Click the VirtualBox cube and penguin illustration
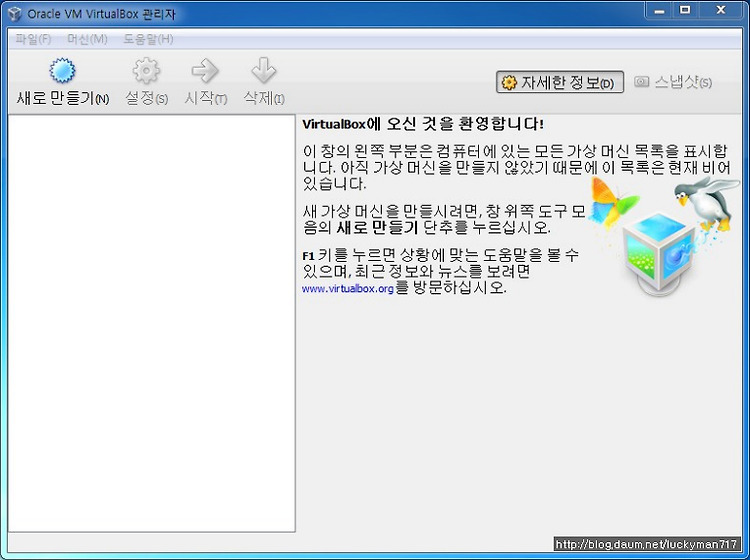Image resolution: width=750 pixels, height=560 pixels. pyautogui.click(x=664, y=236)
